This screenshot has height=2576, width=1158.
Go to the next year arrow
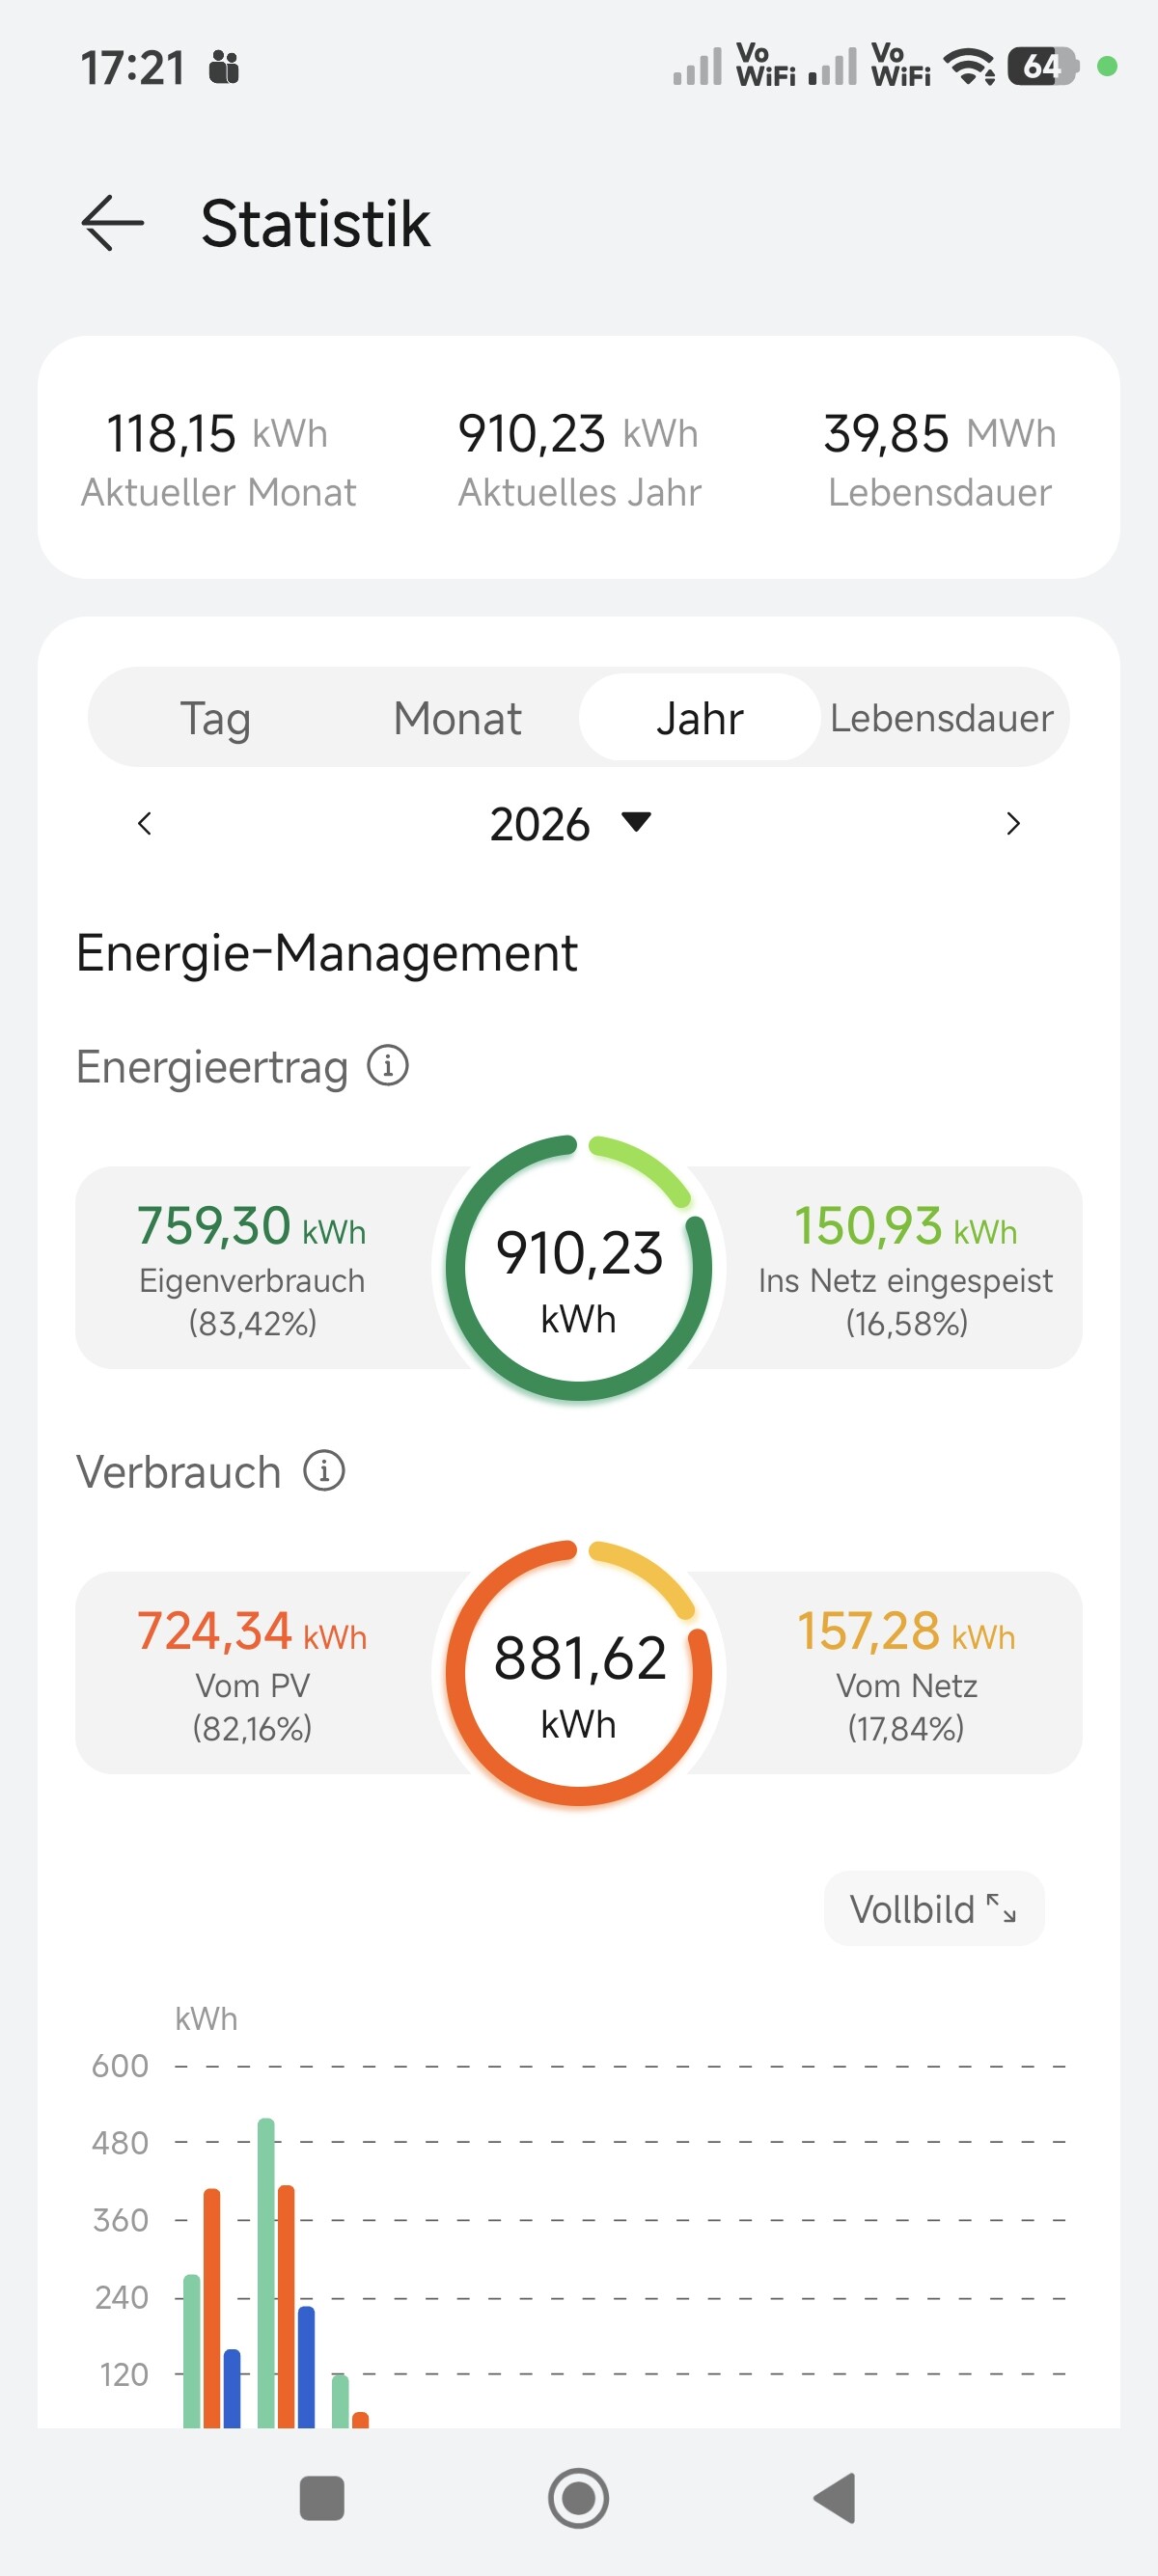coord(1012,824)
